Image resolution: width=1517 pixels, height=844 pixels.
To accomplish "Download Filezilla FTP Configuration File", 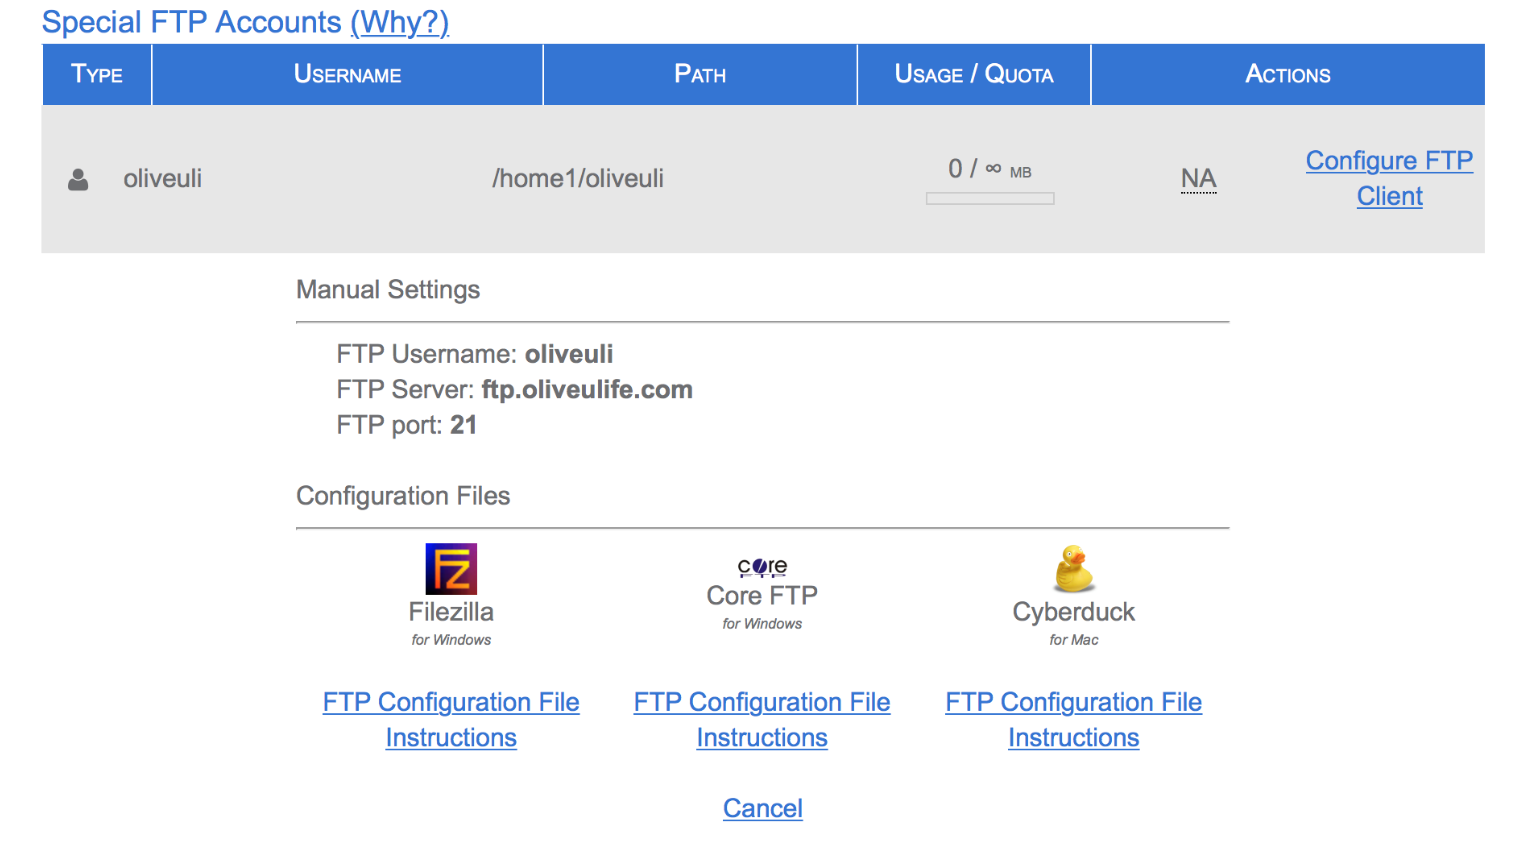I will pos(451,702).
